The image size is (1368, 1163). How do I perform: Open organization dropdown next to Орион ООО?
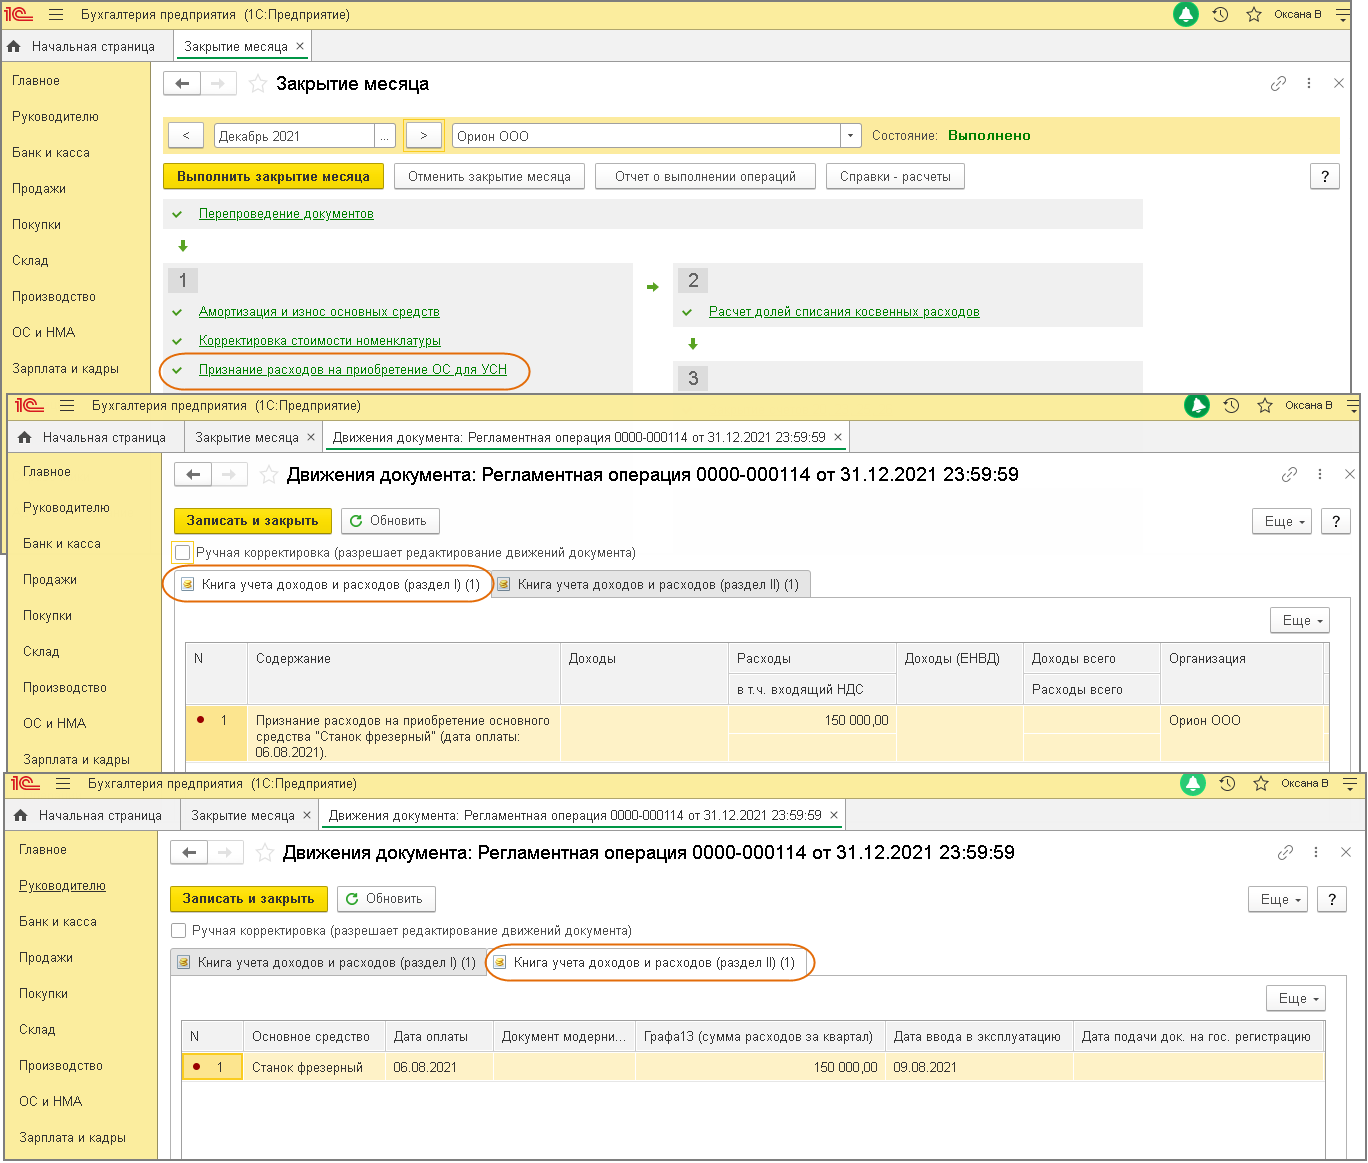(x=851, y=136)
